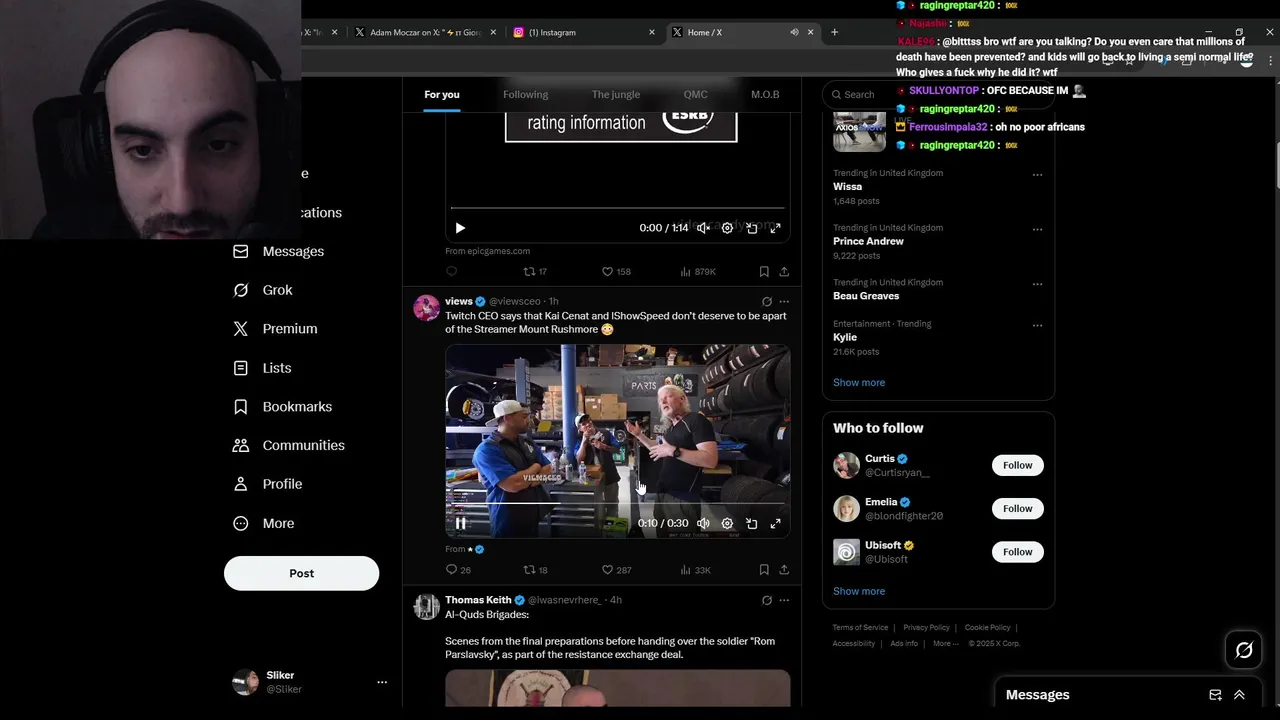Mute the 1:14 video

tap(703, 228)
